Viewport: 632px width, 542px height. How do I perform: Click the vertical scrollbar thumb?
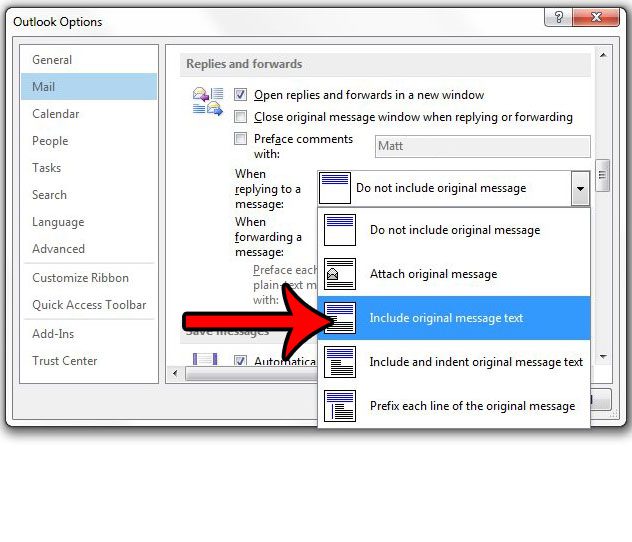point(602,177)
